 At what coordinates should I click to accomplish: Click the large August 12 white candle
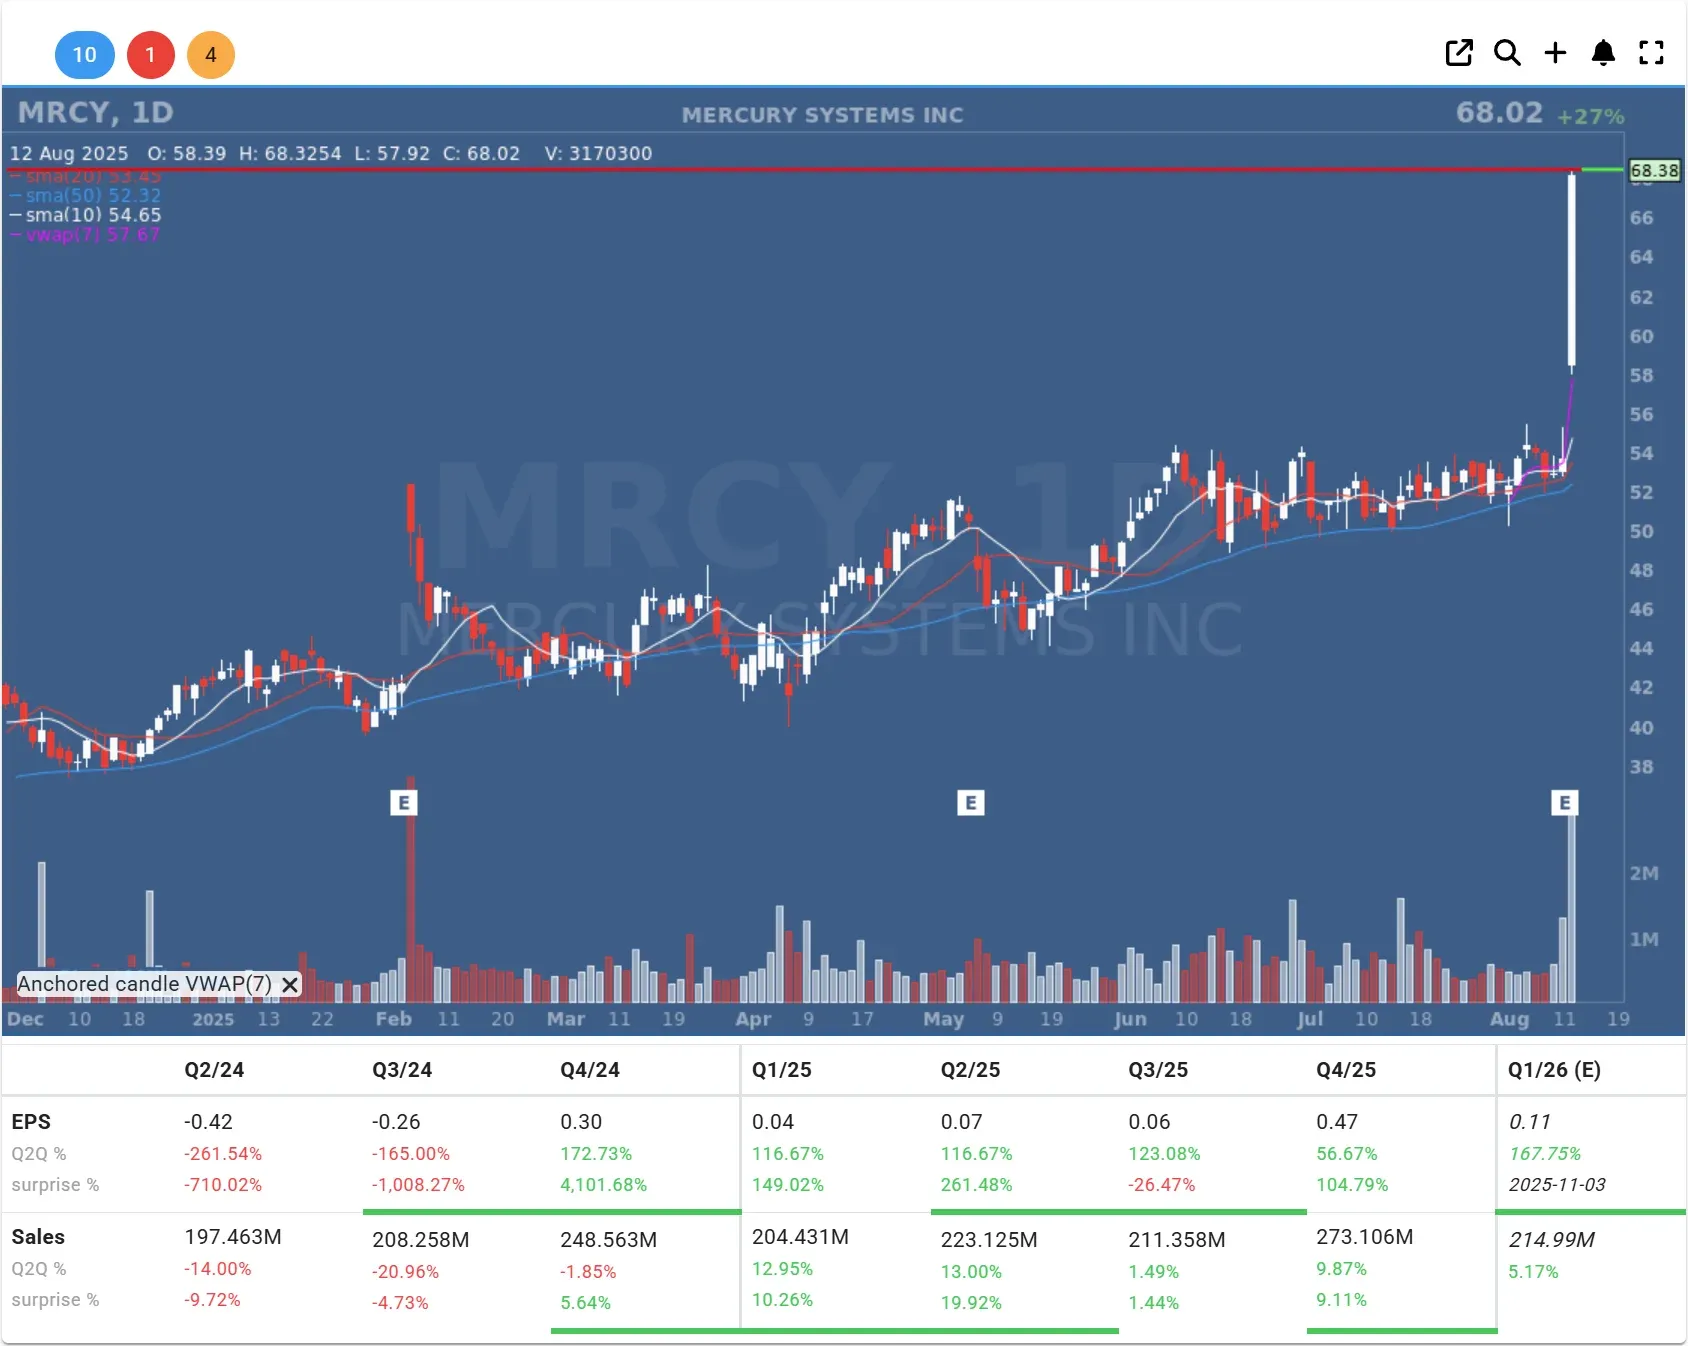[1572, 270]
